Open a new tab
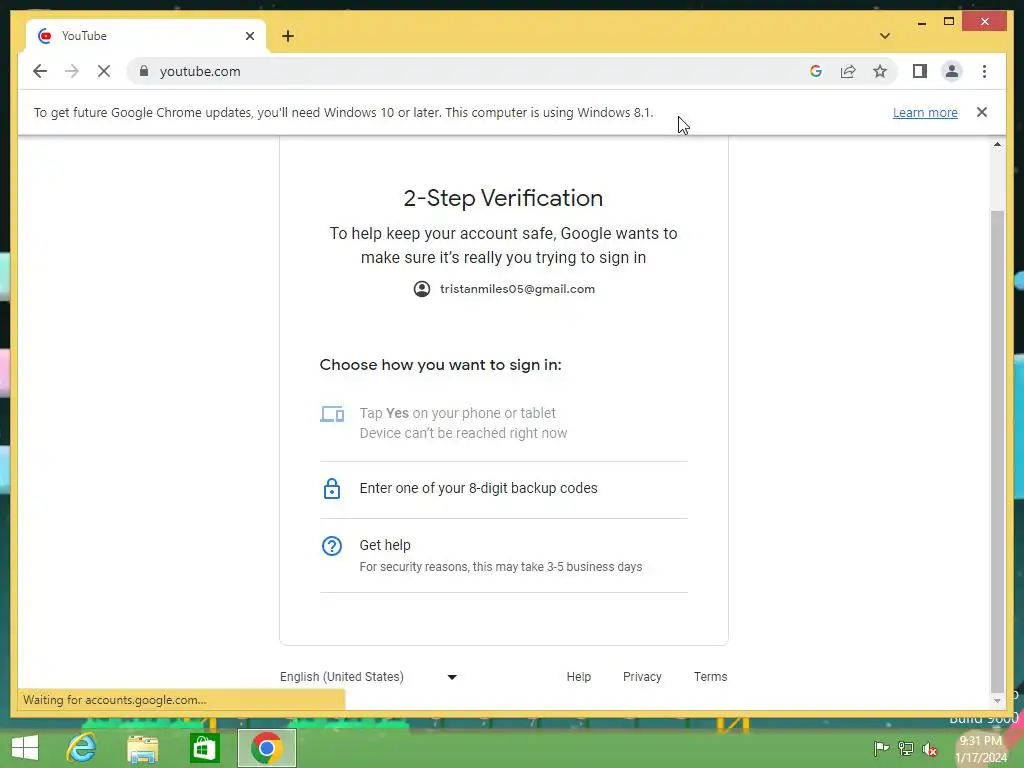 (288, 36)
